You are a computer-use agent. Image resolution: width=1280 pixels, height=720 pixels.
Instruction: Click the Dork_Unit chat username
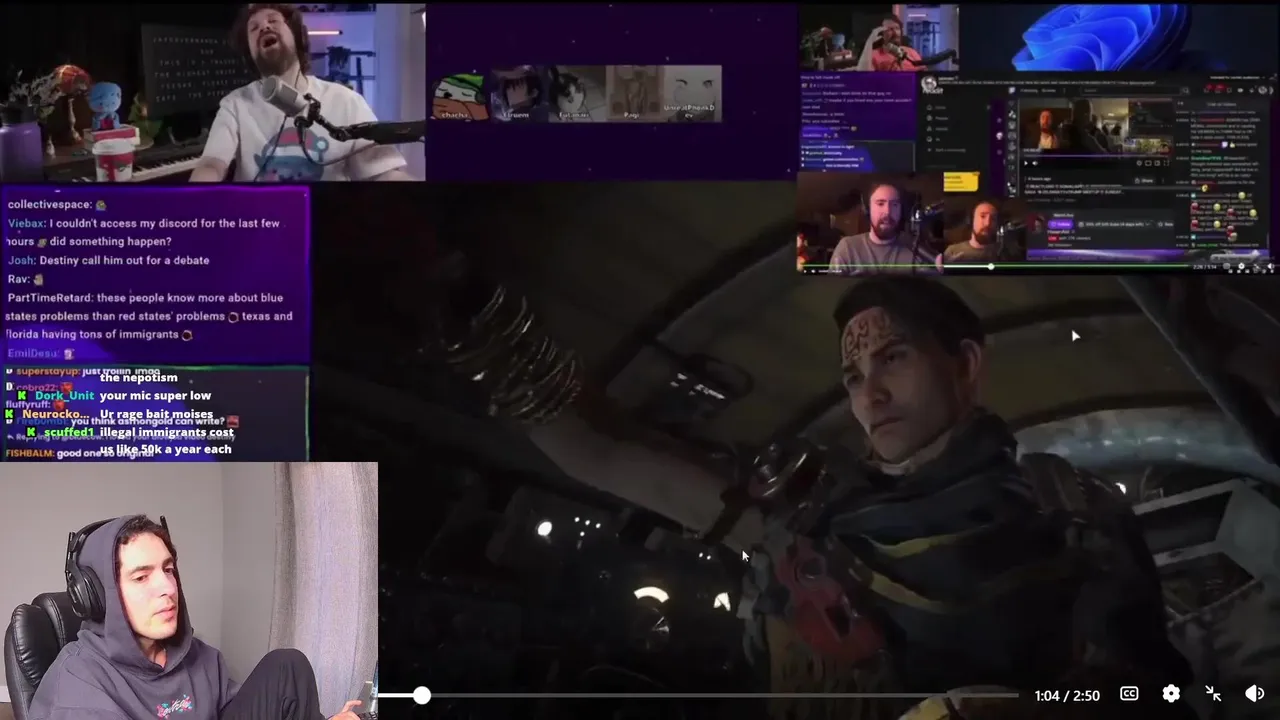64,396
